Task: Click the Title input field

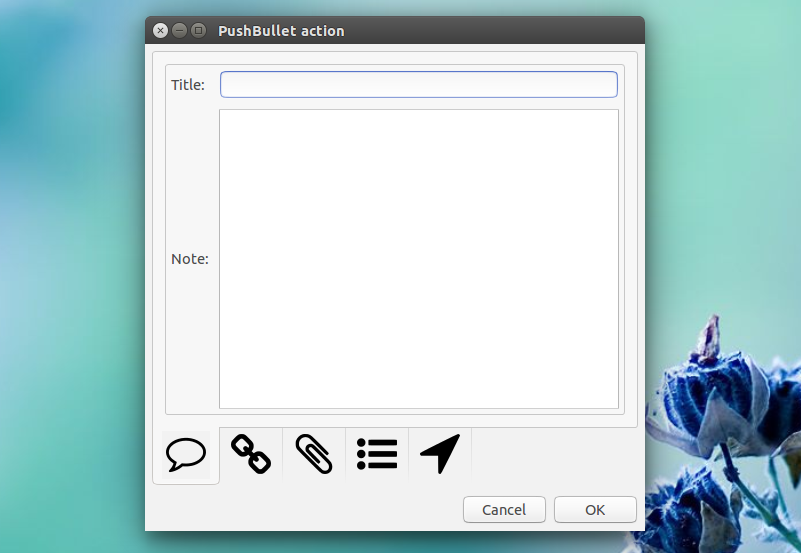Action: 419,84
